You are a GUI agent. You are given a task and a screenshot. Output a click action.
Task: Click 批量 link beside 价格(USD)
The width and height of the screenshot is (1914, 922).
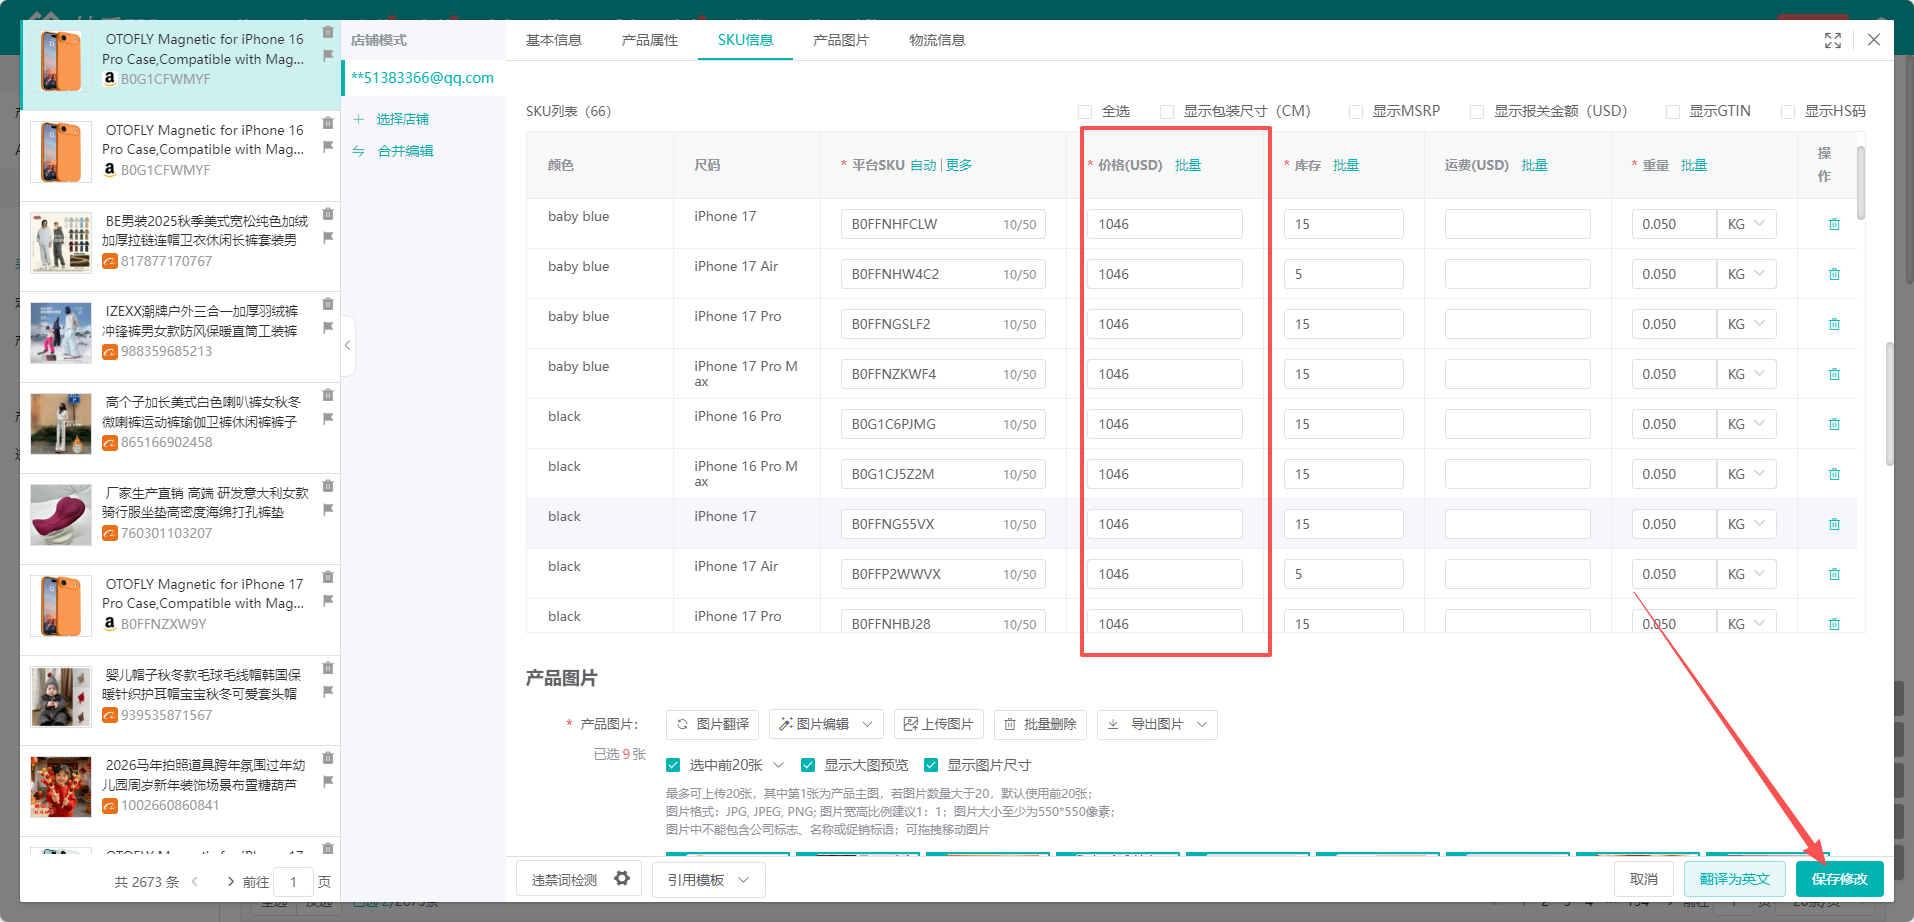click(x=1188, y=165)
